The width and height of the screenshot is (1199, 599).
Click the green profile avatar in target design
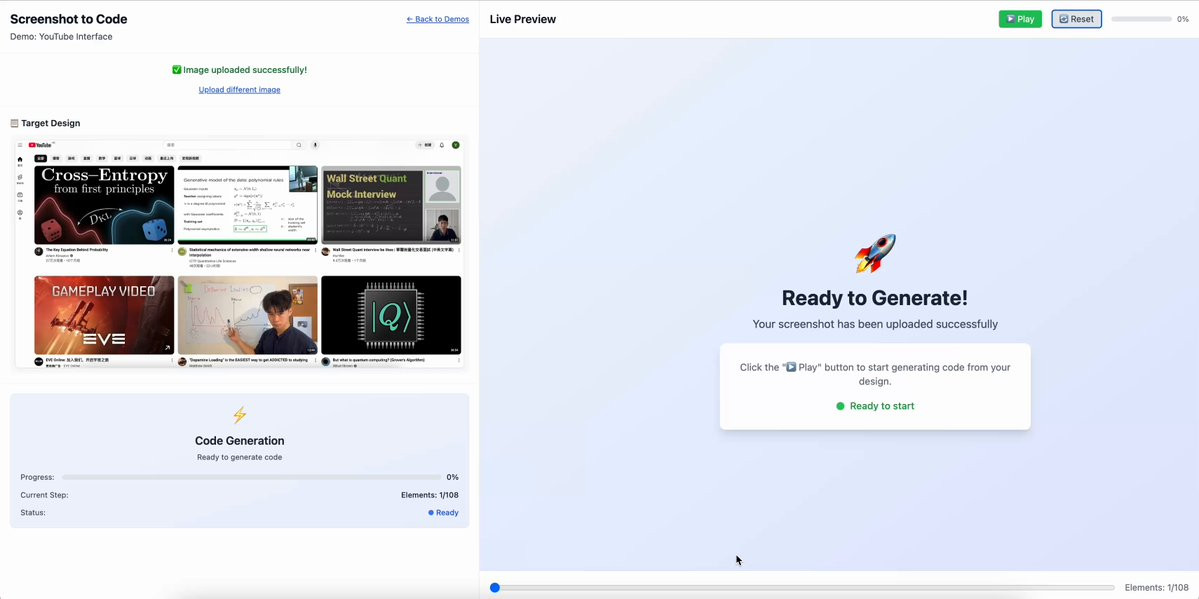[456, 145]
